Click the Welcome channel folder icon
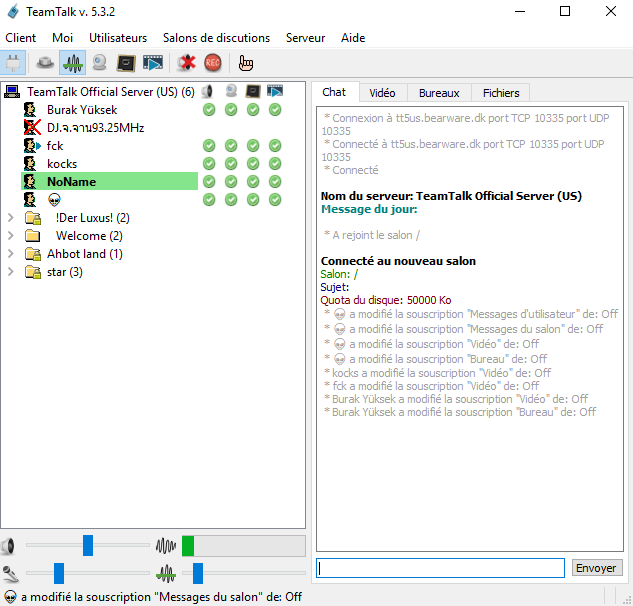The image size is (633, 606). [32, 236]
